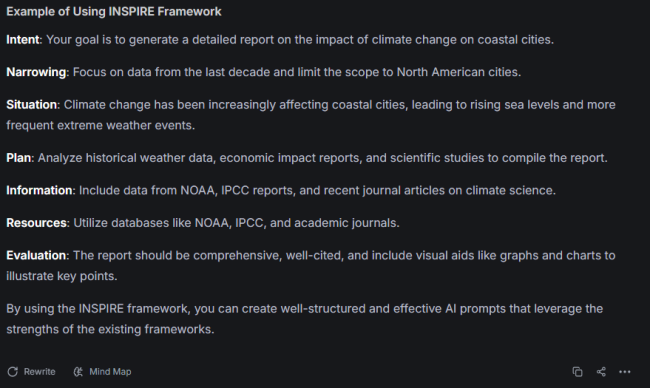This screenshot has height=388, width=650.
Task: Click the Mind Map button label
Action: coord(110,372)
